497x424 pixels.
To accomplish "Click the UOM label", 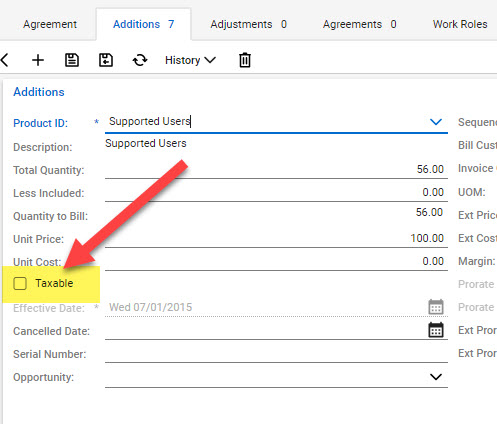I will click(x=472, y=192).
